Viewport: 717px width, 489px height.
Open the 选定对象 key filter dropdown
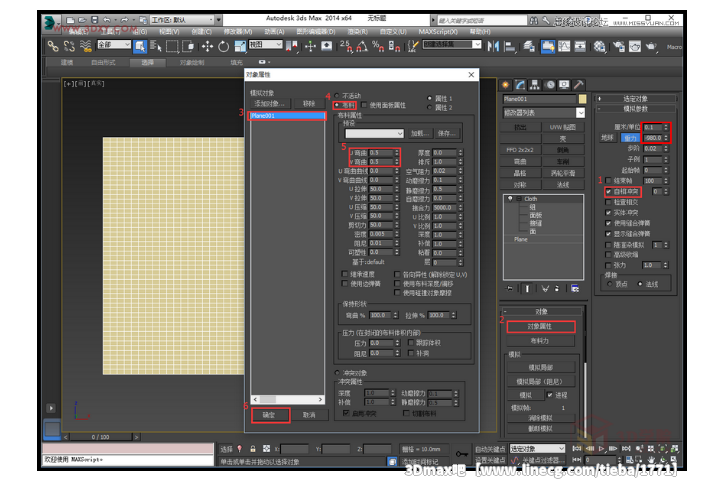click(x=537, y=449)
